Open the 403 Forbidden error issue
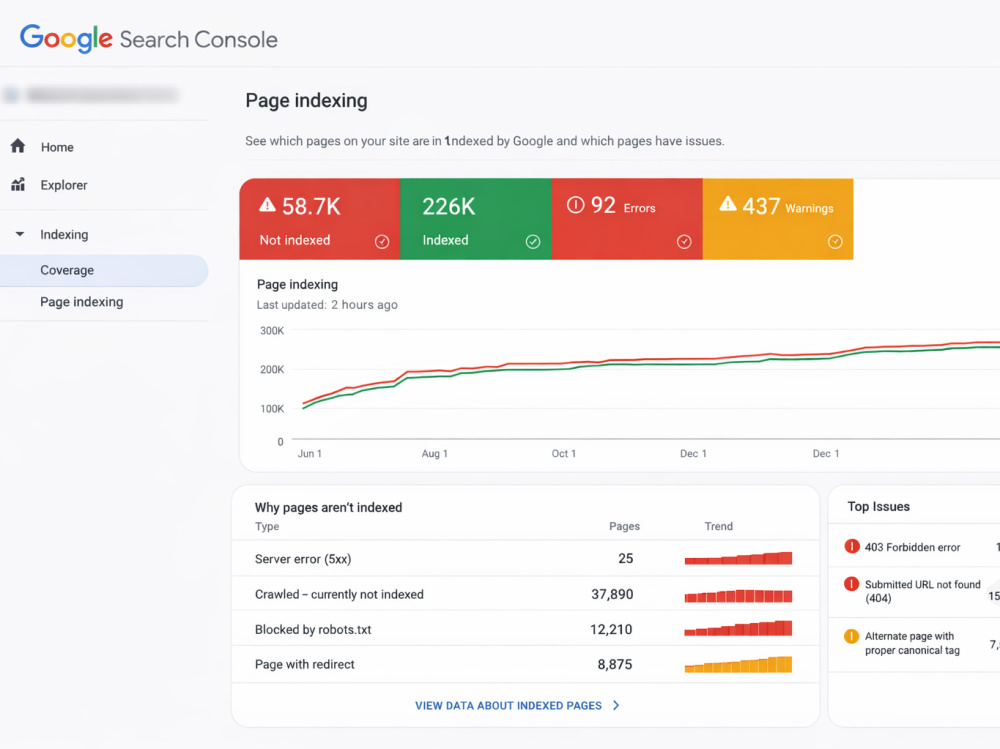This screenshot has height=749, width=1000. coord(912,547)
